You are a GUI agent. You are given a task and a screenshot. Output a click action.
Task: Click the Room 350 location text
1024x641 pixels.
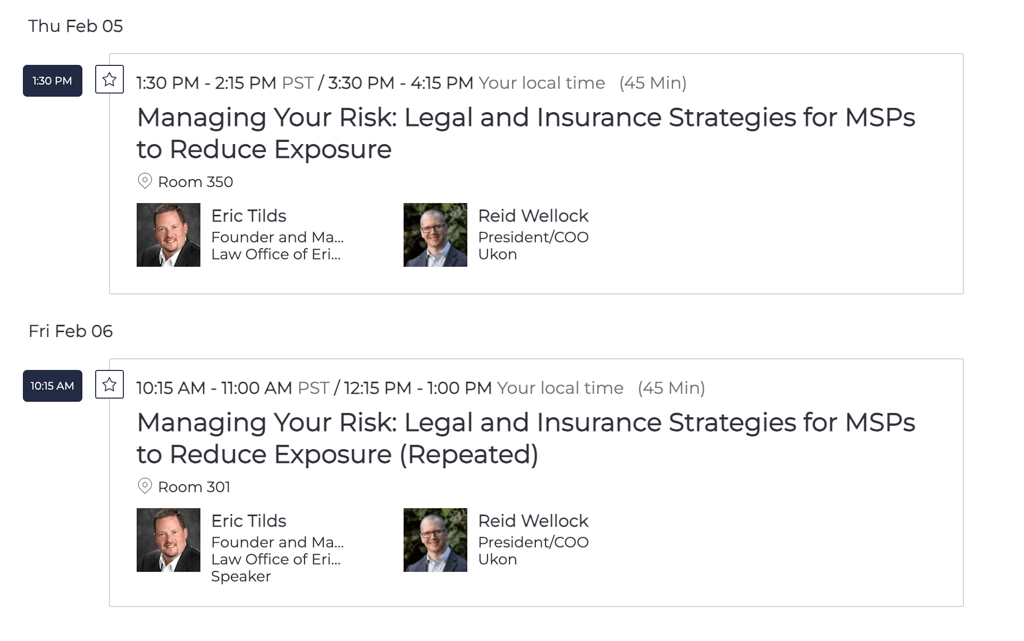(x=195, y=182)
